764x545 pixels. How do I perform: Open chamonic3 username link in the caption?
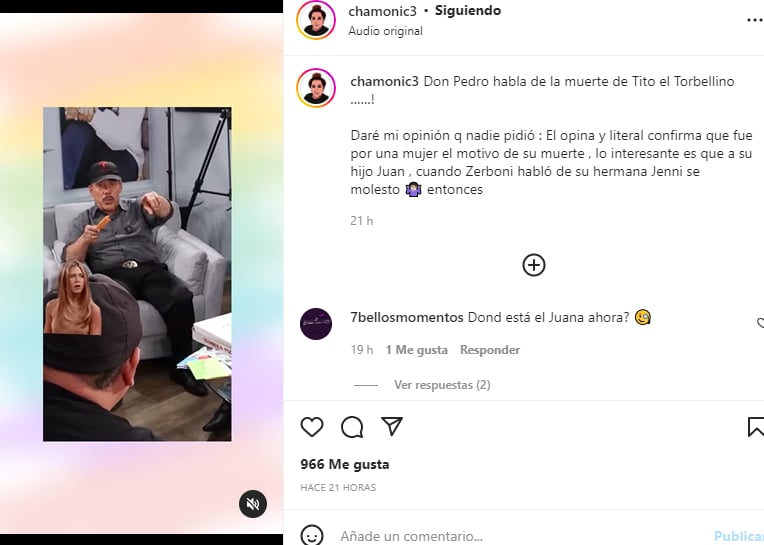click(x=384, y=81)
